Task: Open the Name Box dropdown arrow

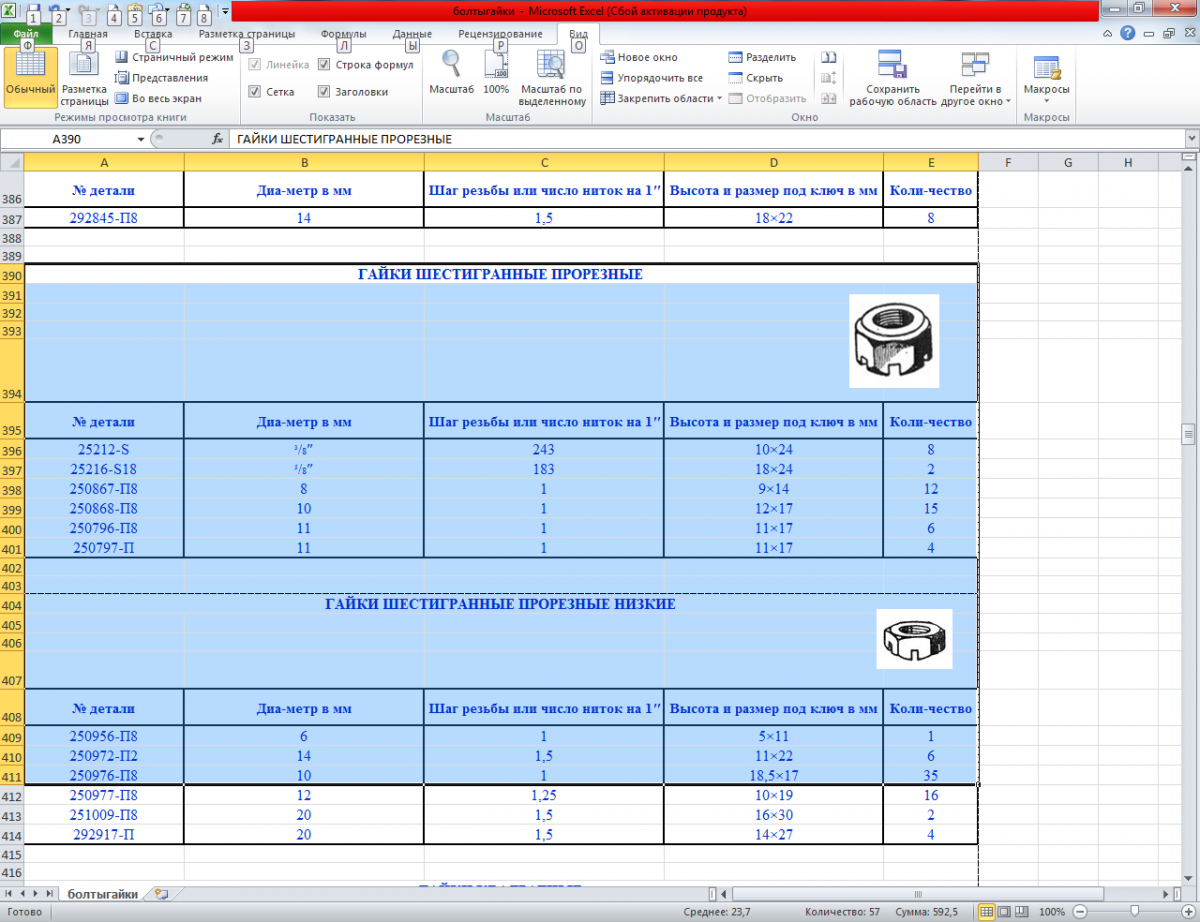Action: point(141,140)
